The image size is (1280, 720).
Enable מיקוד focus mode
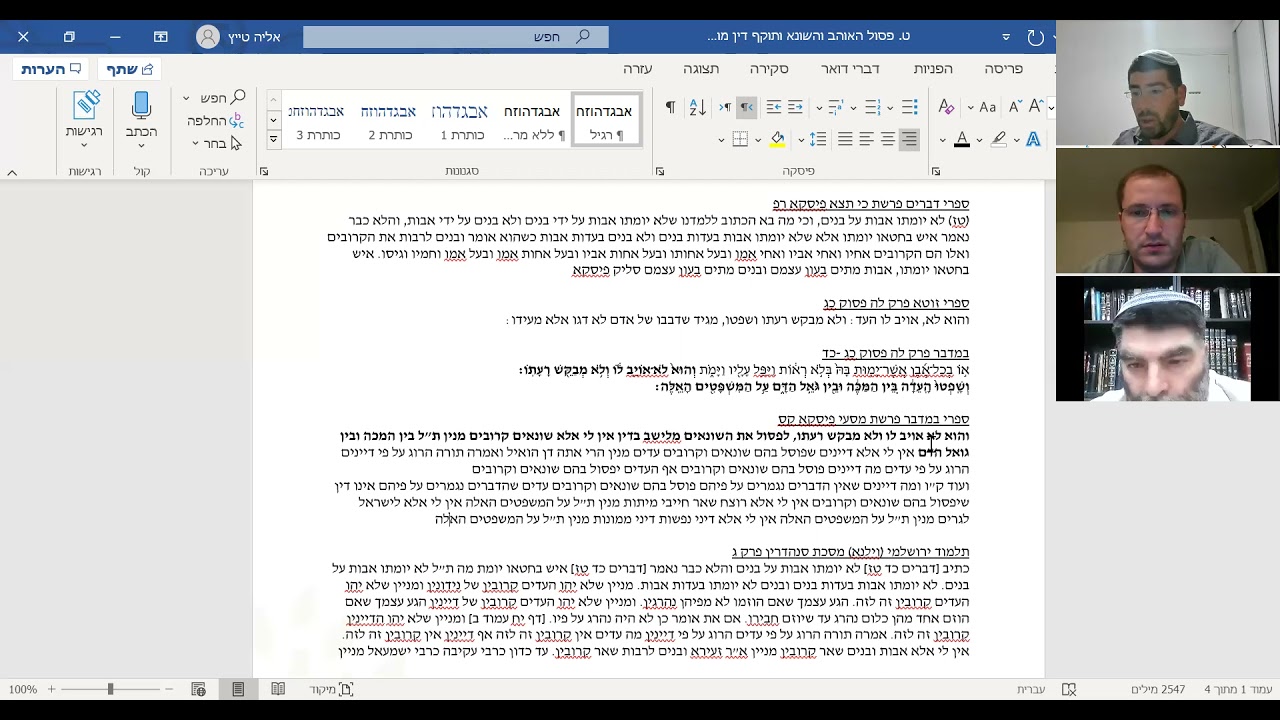pos(331,689)
